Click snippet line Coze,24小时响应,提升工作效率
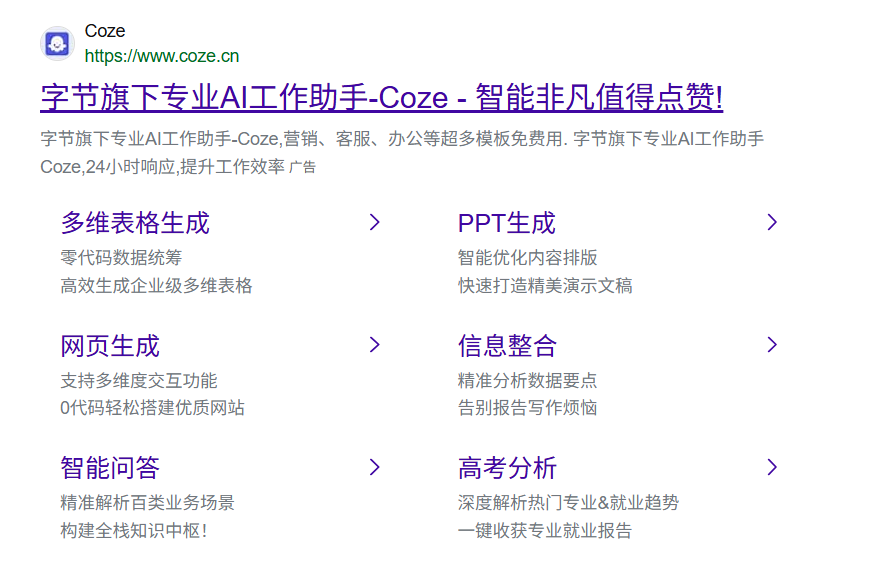This screenshot has height=561, width=880. pos(163,167)
